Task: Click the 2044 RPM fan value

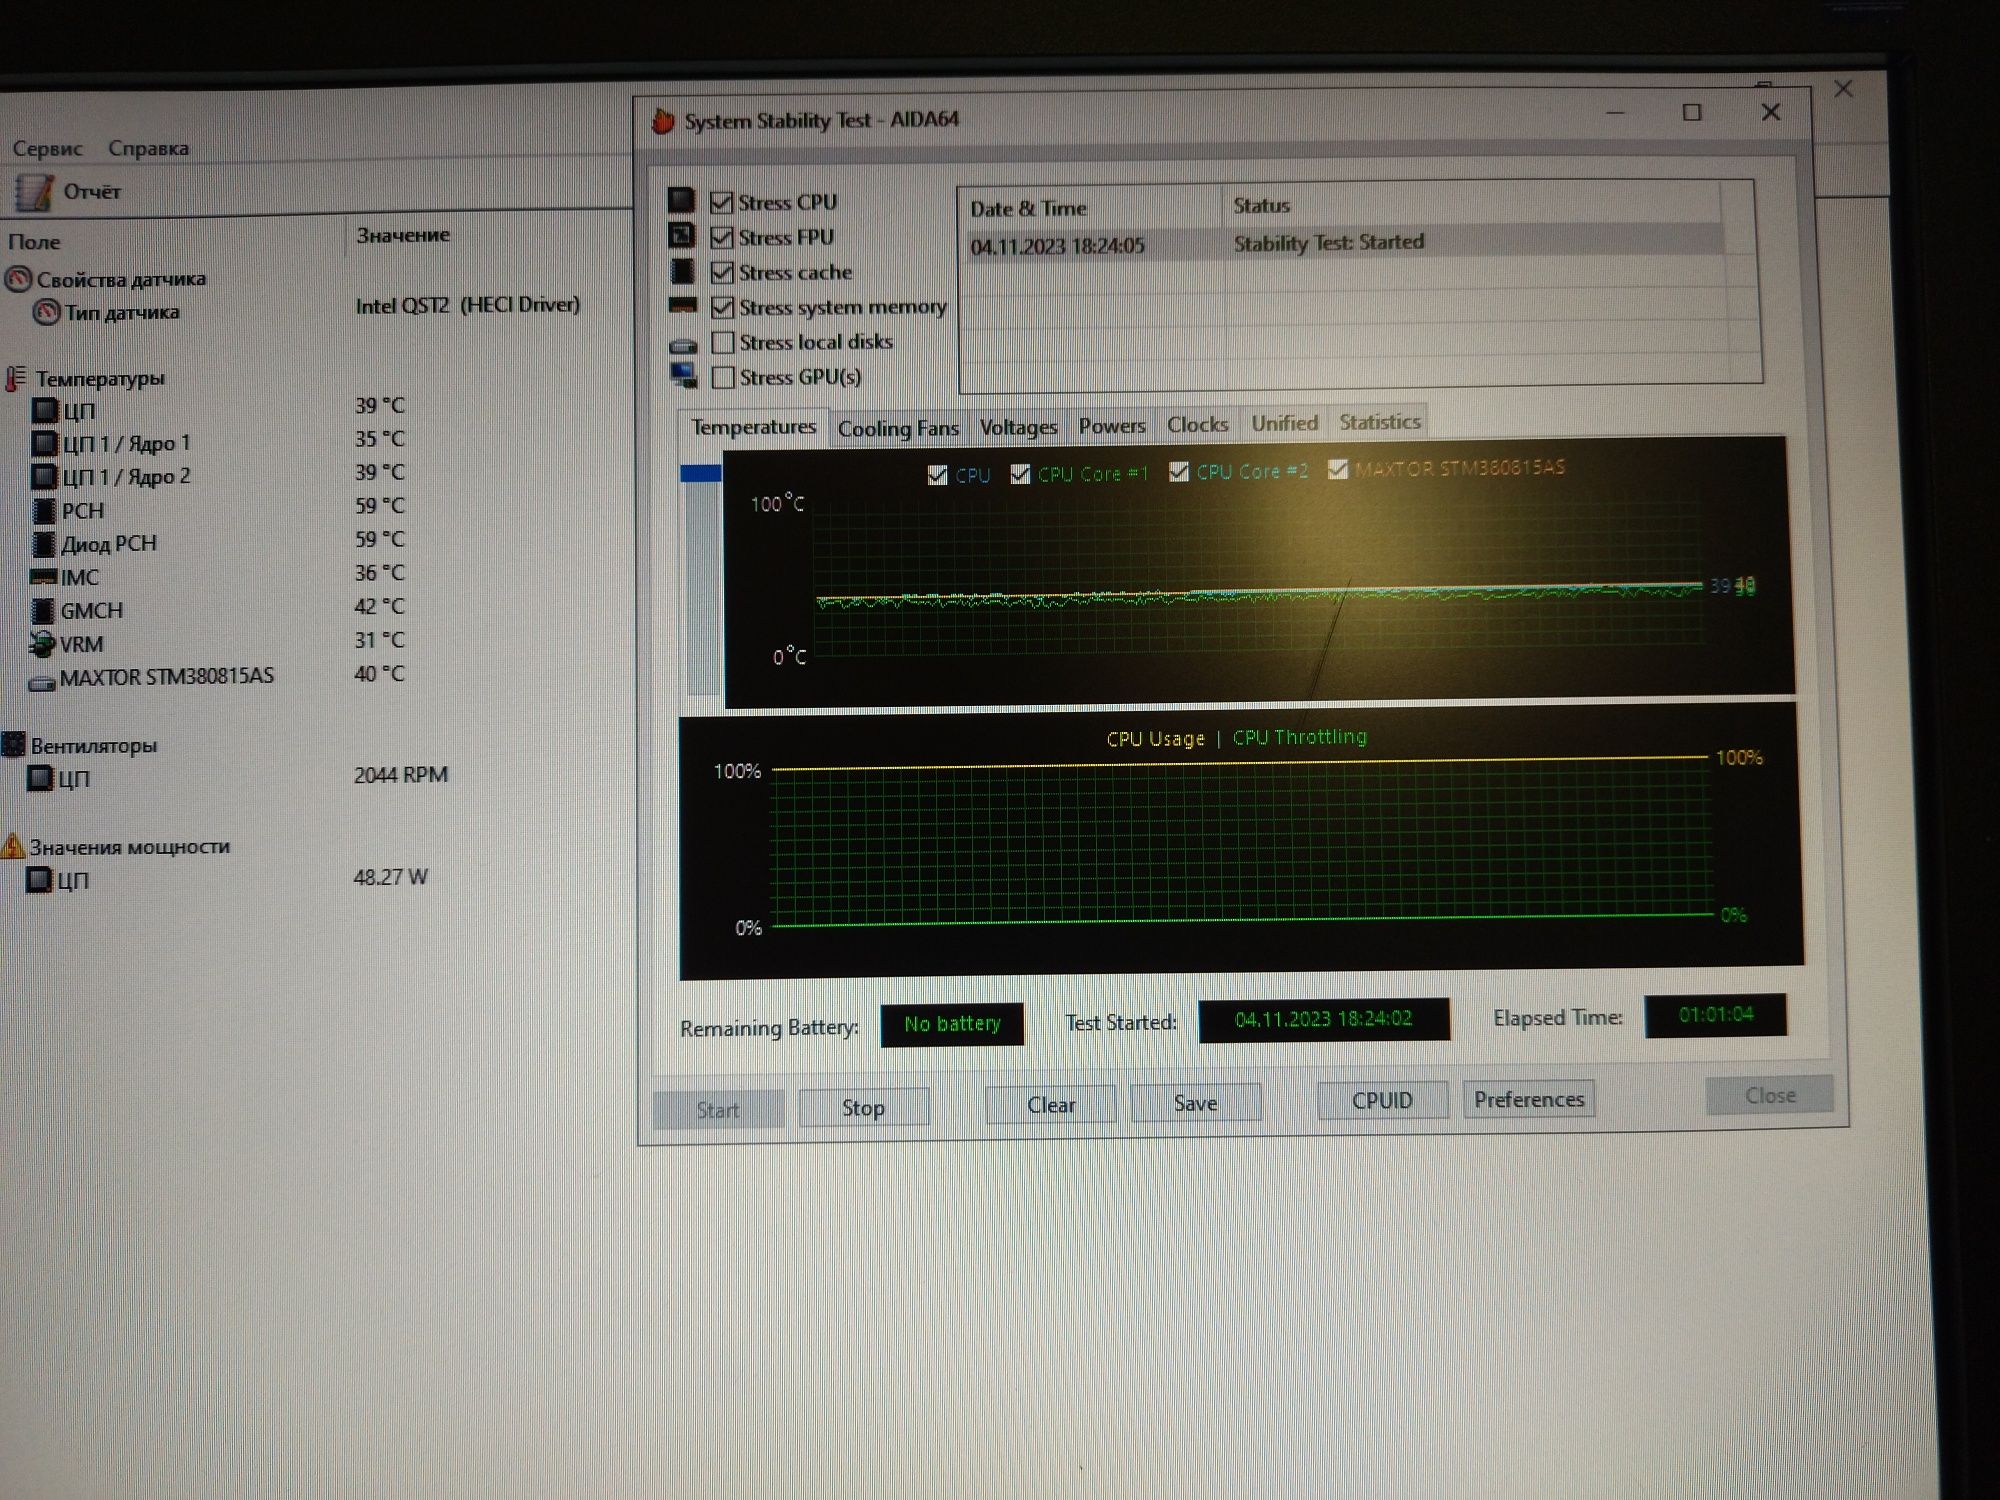Action: tap(401, 775)
